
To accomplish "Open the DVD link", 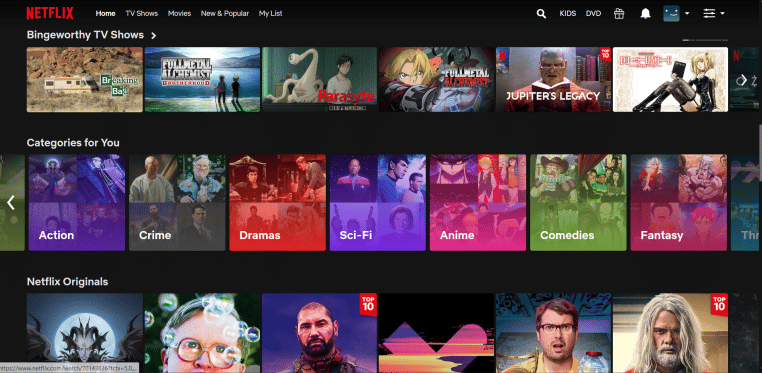I will tap(593, 14).
